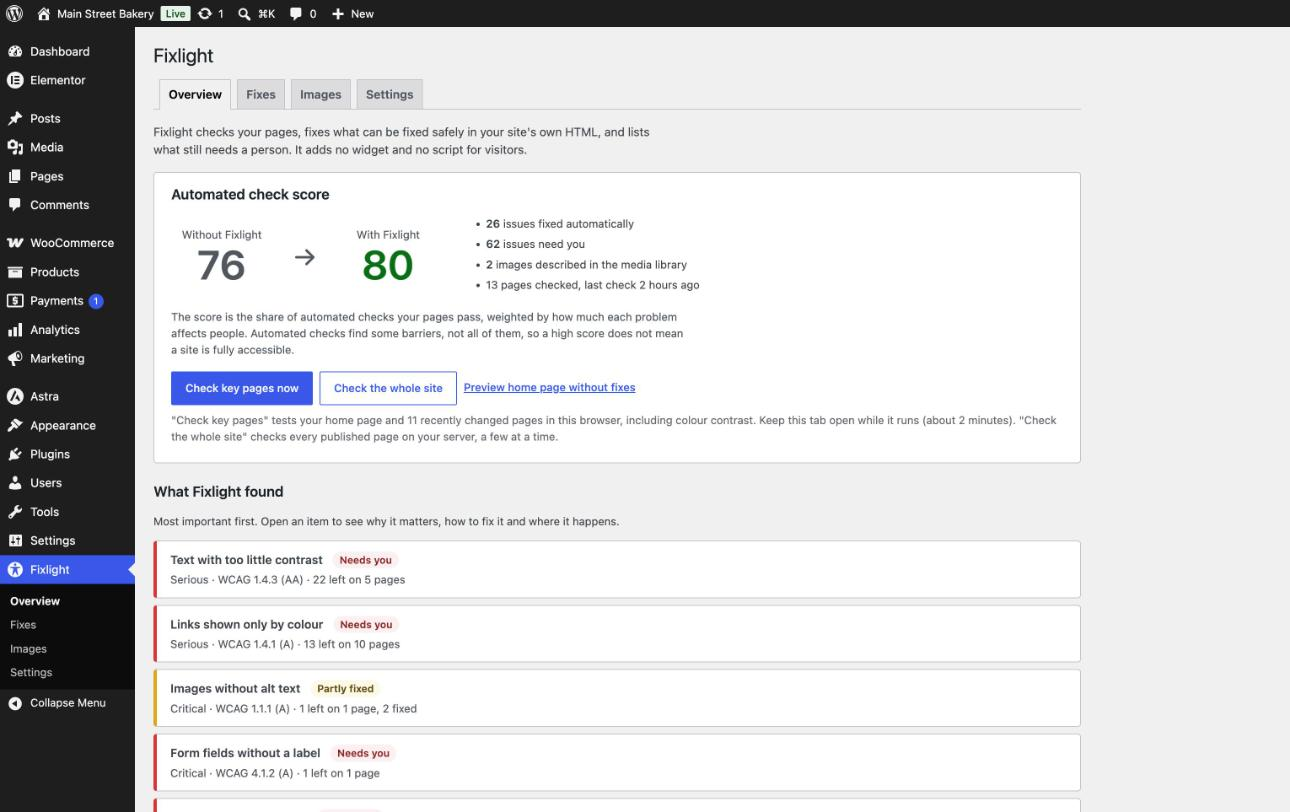This screenshot has height=812, width=1290.
Task: Click the plus New icon
Action: [x=338, y=14]
